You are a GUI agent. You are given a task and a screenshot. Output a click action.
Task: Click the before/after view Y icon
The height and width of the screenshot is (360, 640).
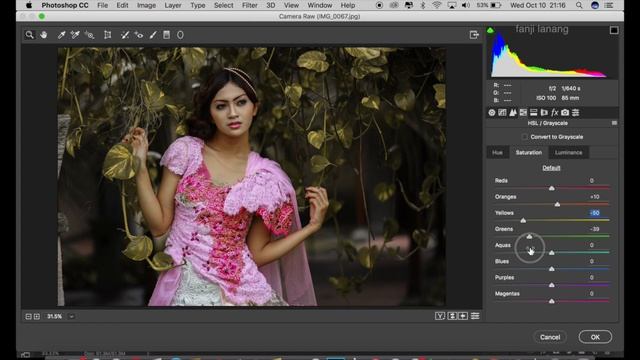click(x=440, y=316)
